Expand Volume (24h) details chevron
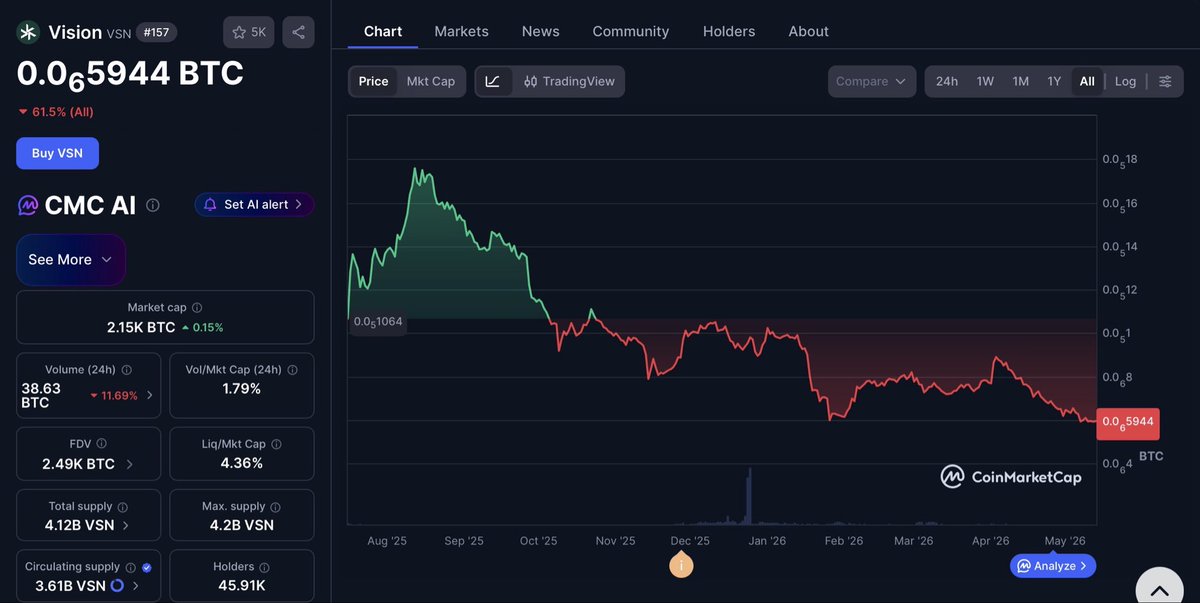 click(150, 395)
